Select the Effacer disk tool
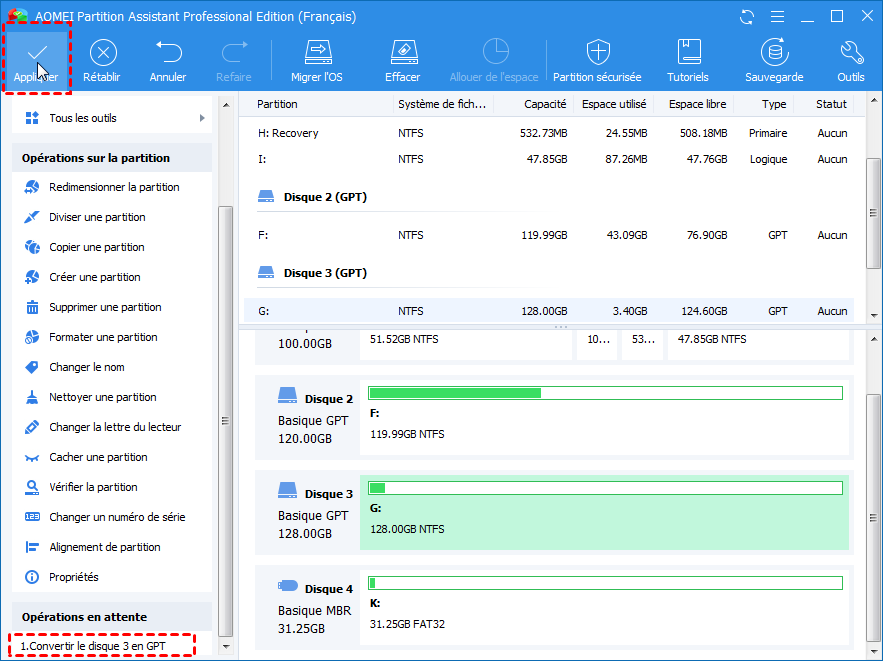 pyautogui.click(x=402, y=53)
